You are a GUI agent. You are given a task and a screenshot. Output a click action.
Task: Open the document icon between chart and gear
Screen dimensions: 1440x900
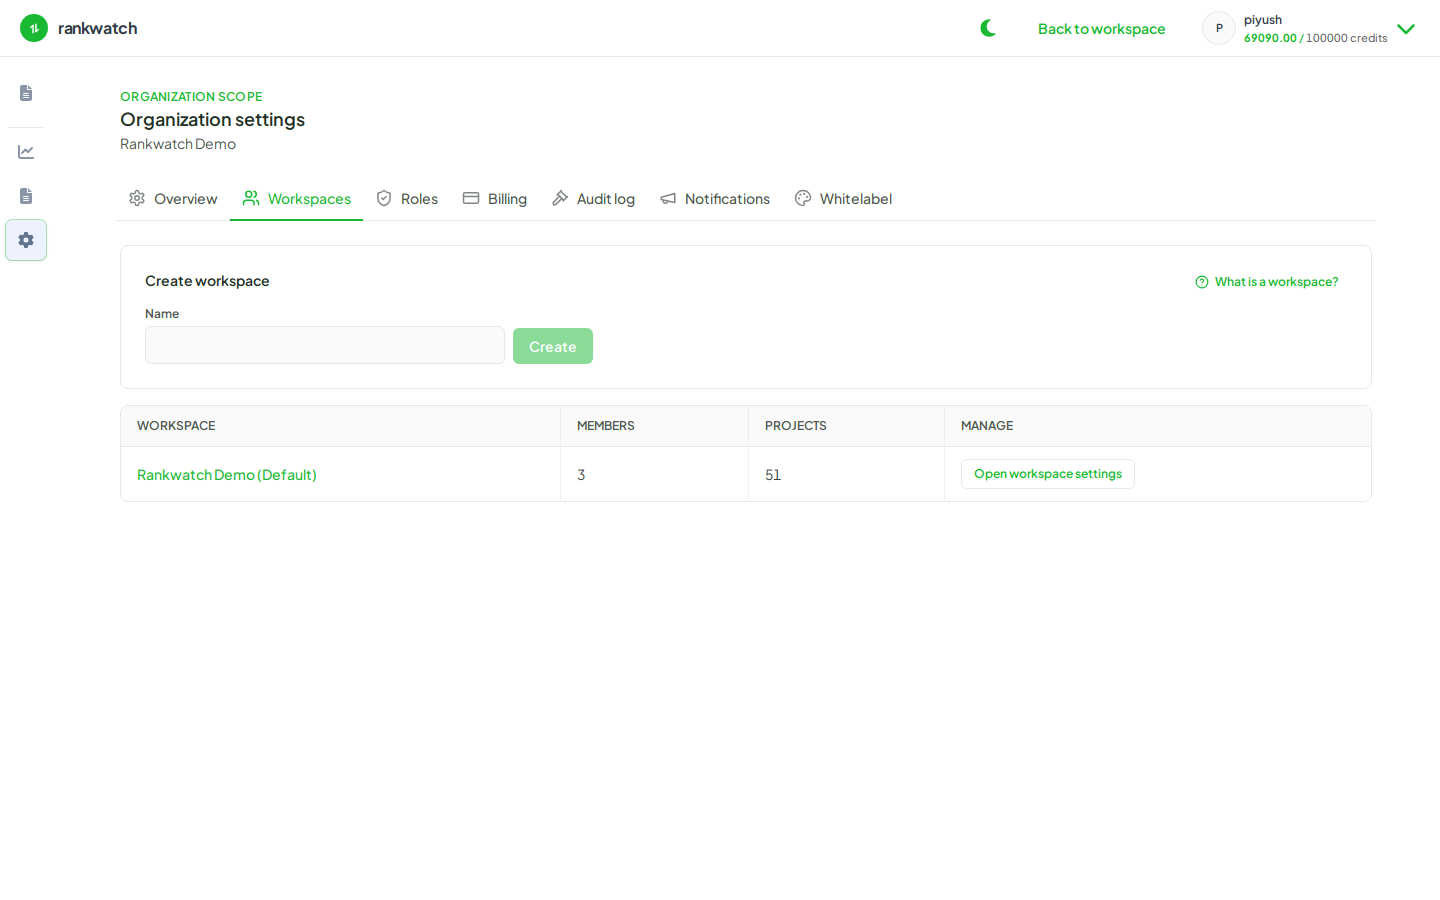point(26,196)
